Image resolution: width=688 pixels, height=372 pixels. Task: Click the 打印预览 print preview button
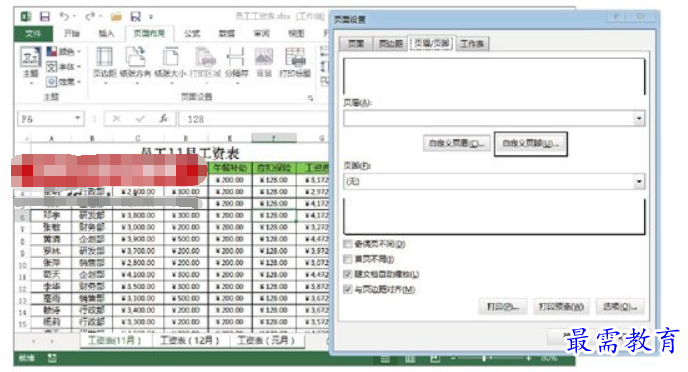pyautogui.click(x=561, y=306)
